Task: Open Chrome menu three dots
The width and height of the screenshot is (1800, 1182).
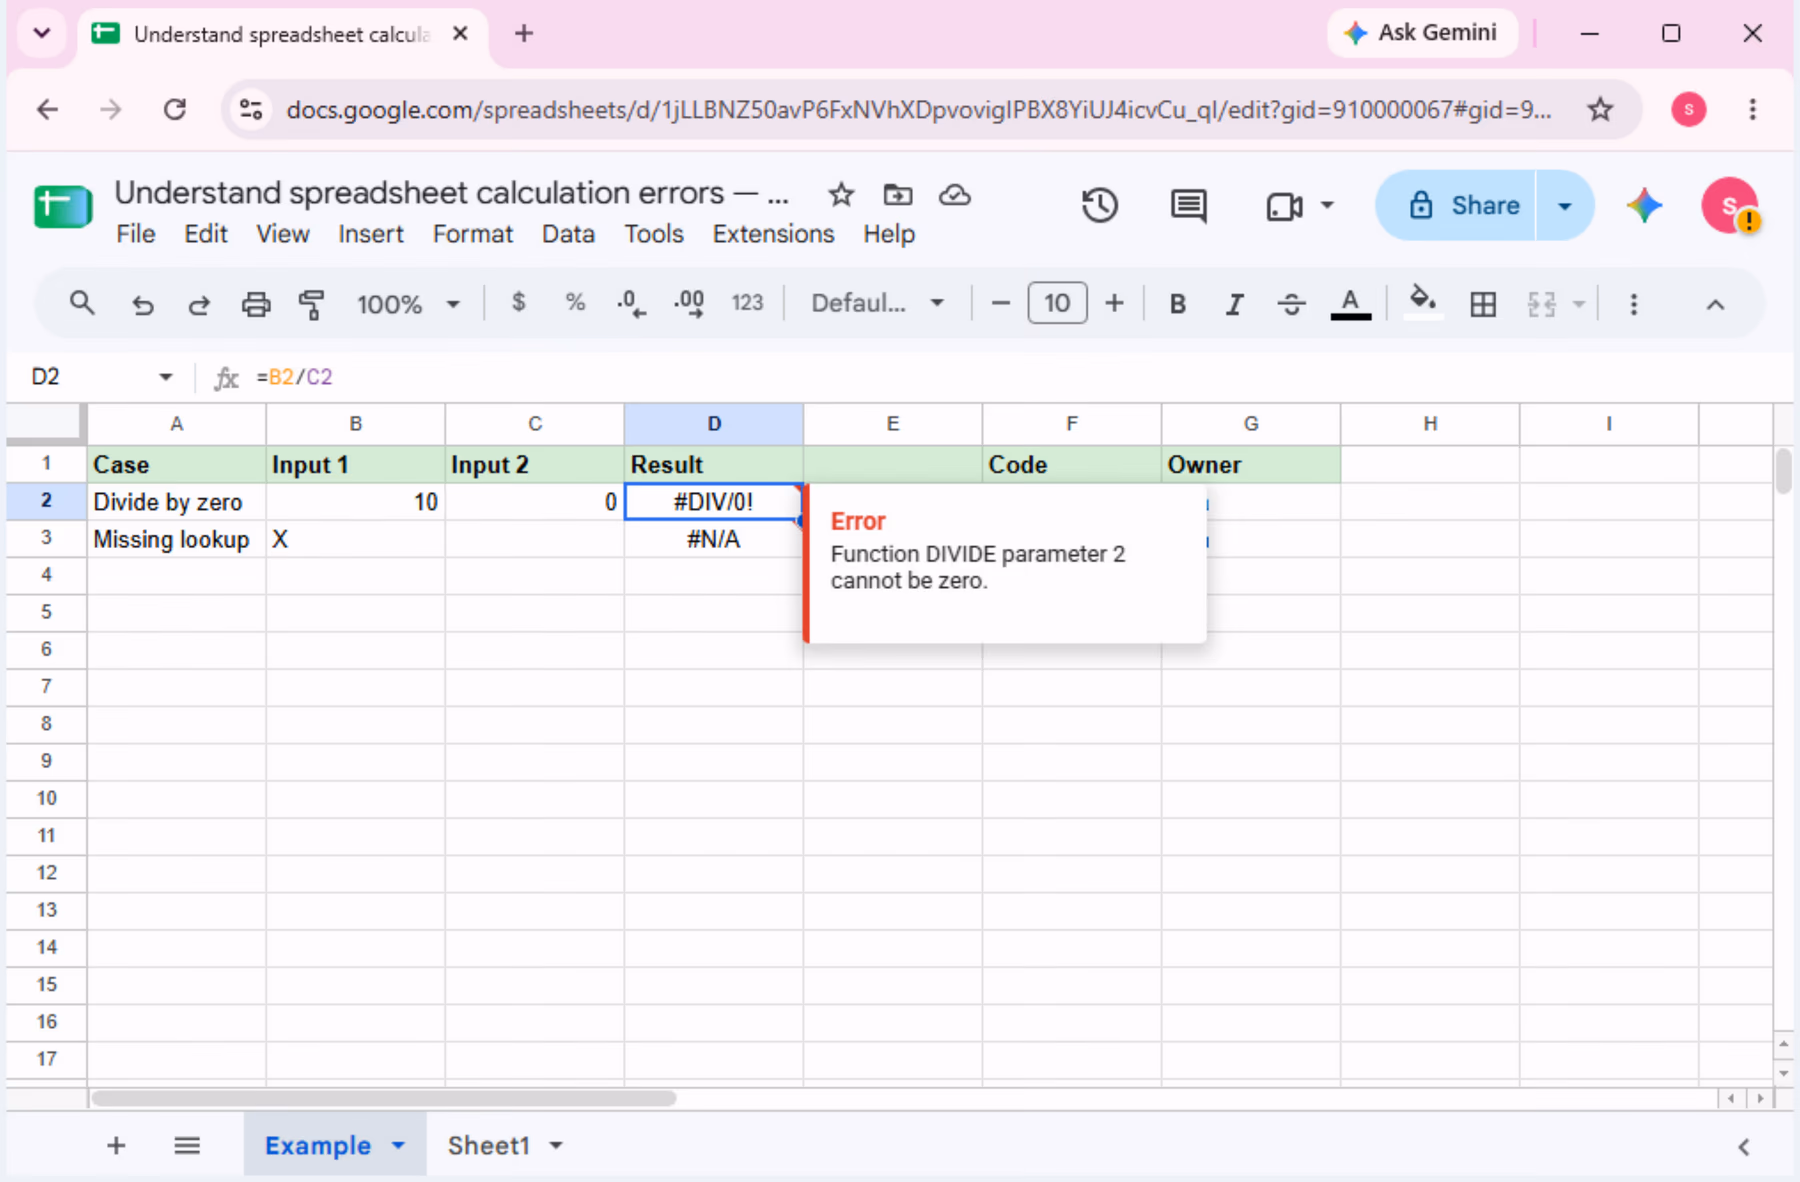Action: (1752, 109)
